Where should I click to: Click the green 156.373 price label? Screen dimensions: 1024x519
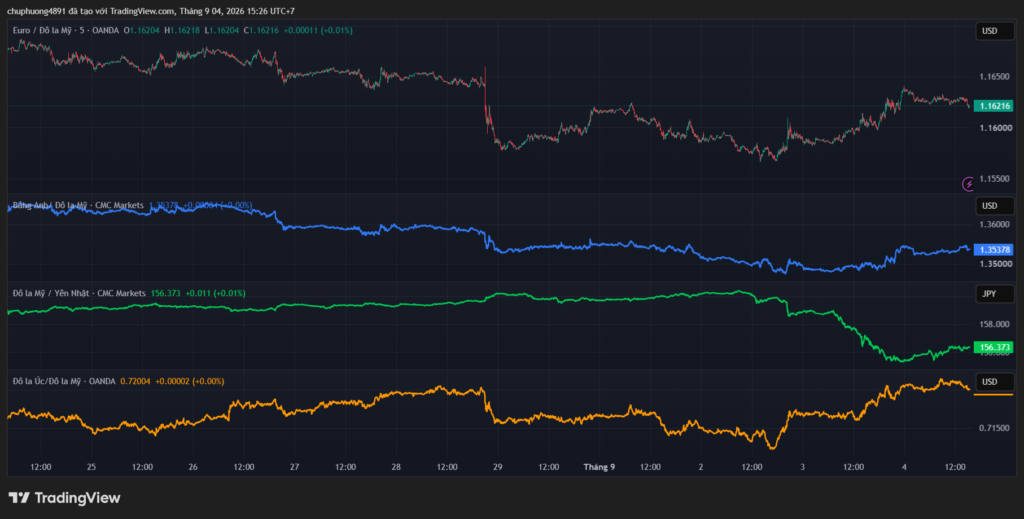coord(993,347)
